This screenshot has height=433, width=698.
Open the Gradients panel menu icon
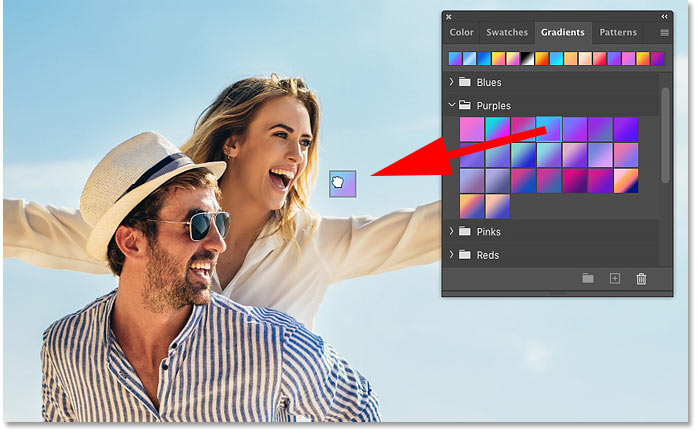point(665,32)
